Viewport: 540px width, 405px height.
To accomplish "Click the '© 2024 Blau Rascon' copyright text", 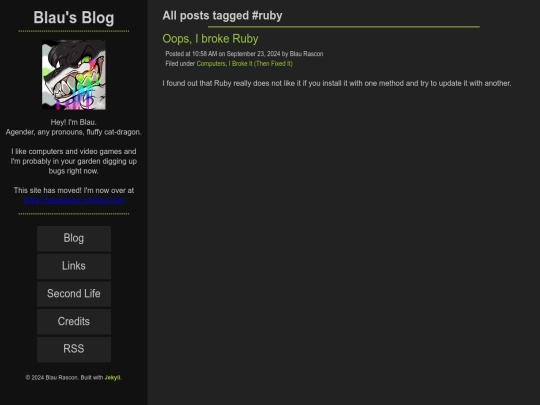I will coord(52,377).
